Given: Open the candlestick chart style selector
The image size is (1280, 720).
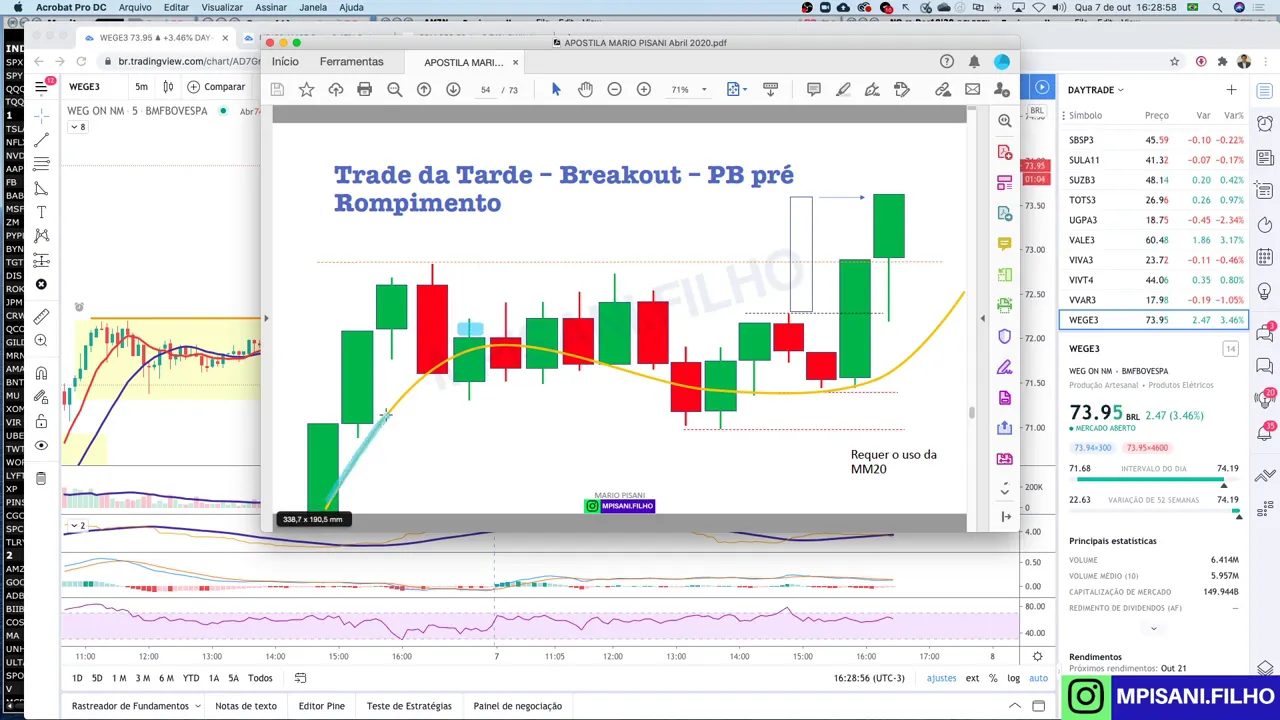Looking at the screenshot, I should 168,87.
